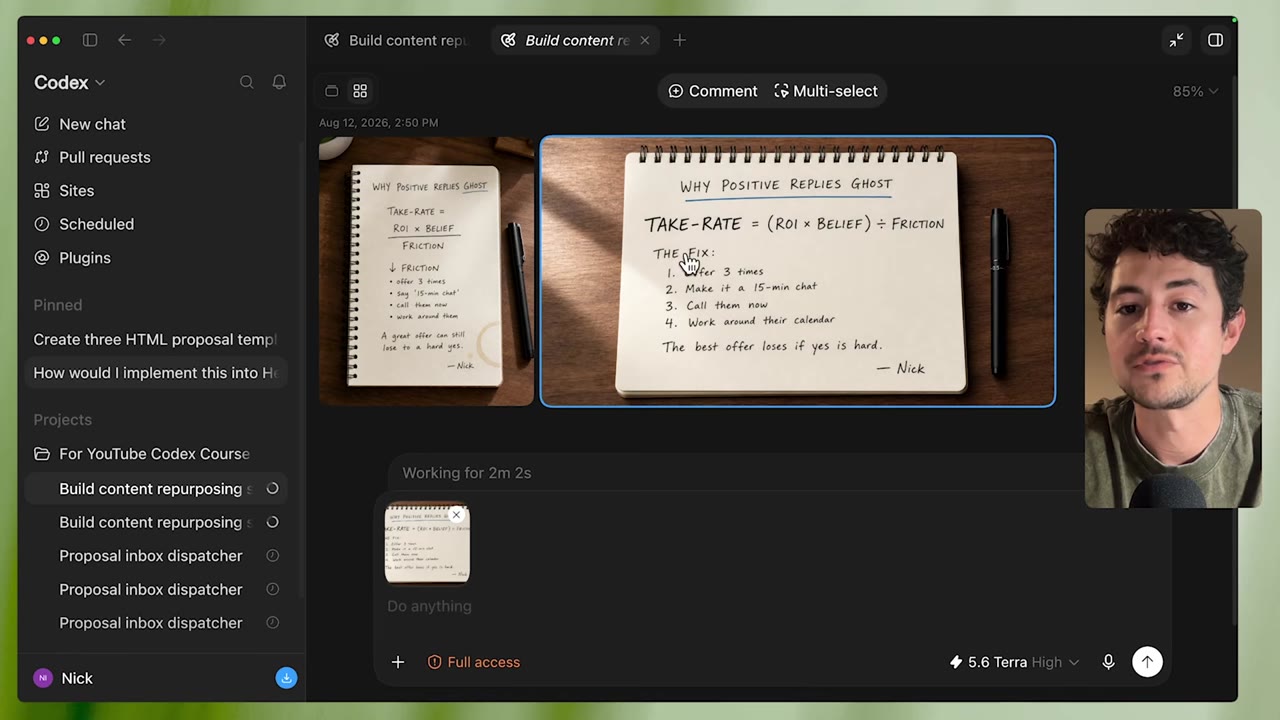Image resolution: width=1280 pixels, height=720 pixels.
Task: Click the blue download update icon
Action: coord(286,678)
